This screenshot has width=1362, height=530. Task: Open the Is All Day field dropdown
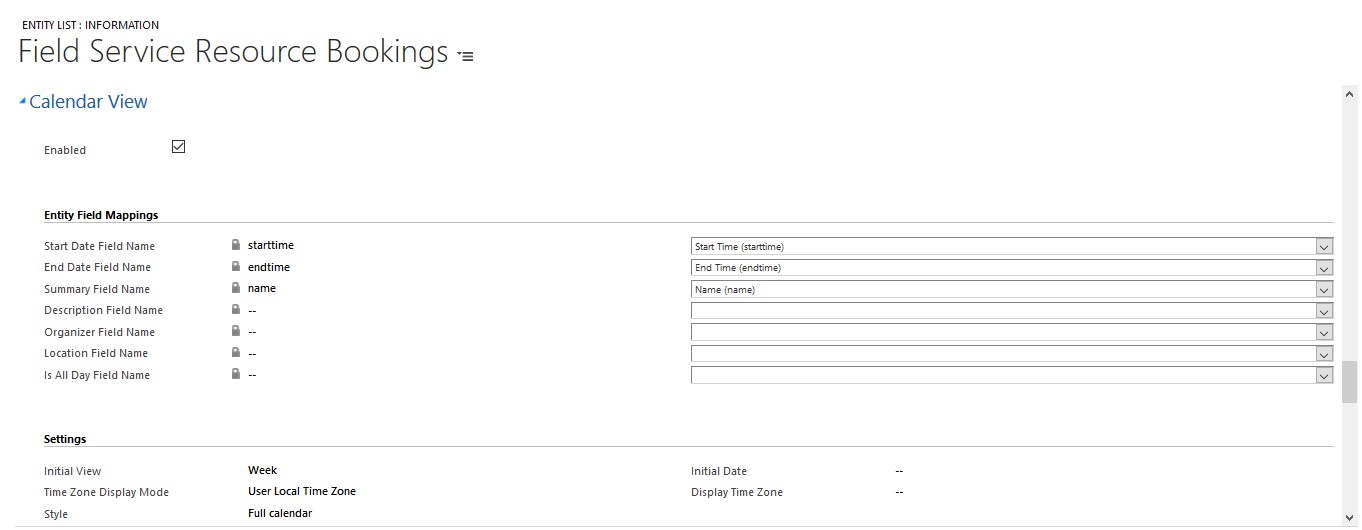(x=1012, y=375)
